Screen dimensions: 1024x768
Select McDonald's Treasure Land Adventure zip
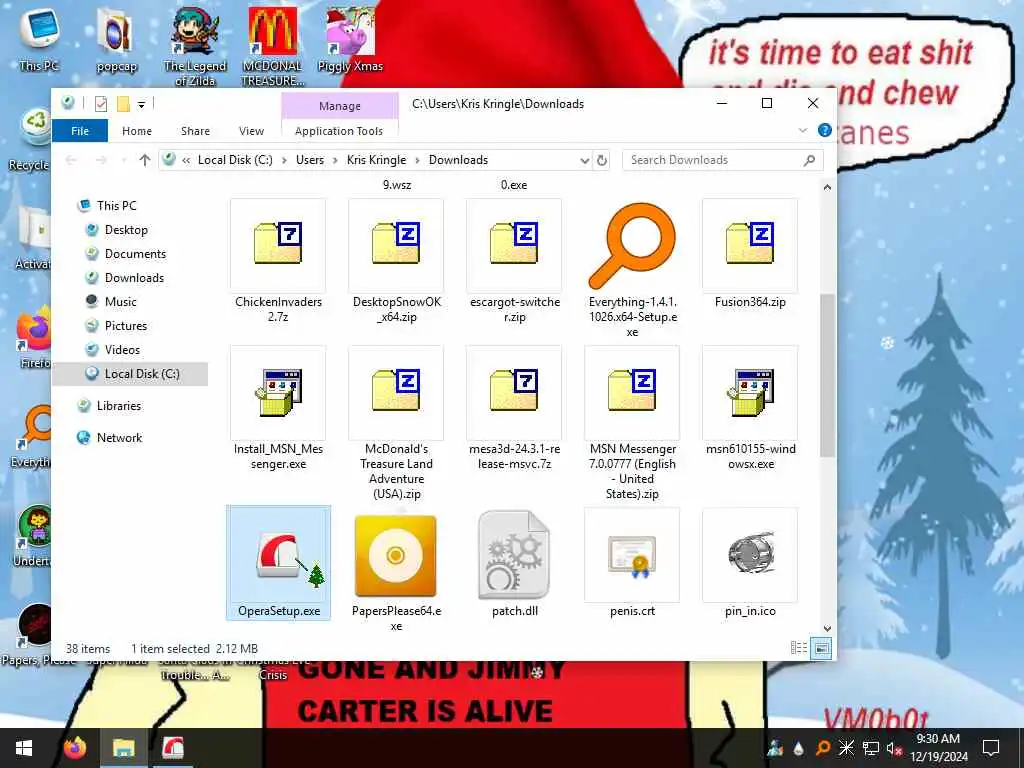pos(396,423)
